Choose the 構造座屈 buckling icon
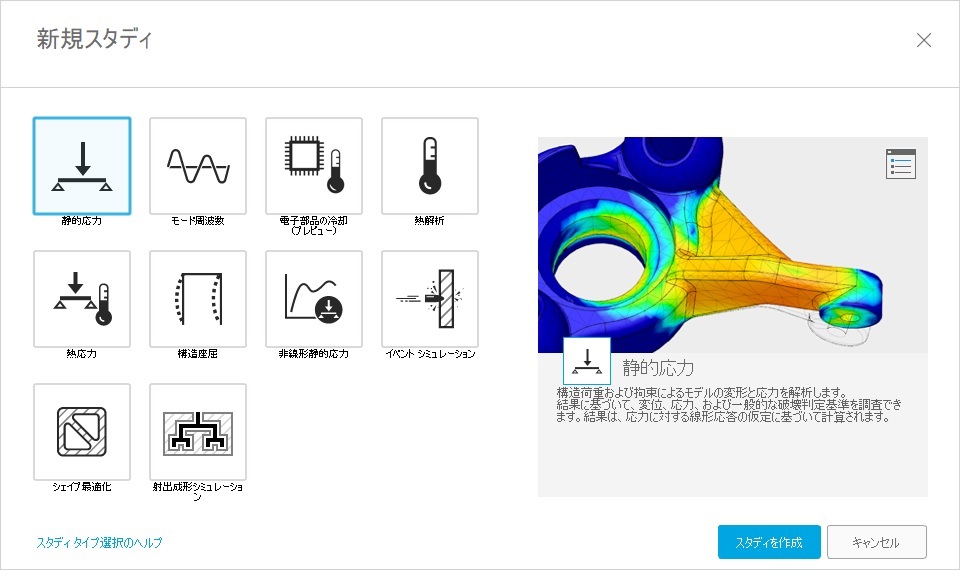Screen dimensions: 965x575 [x=198, y=299]
